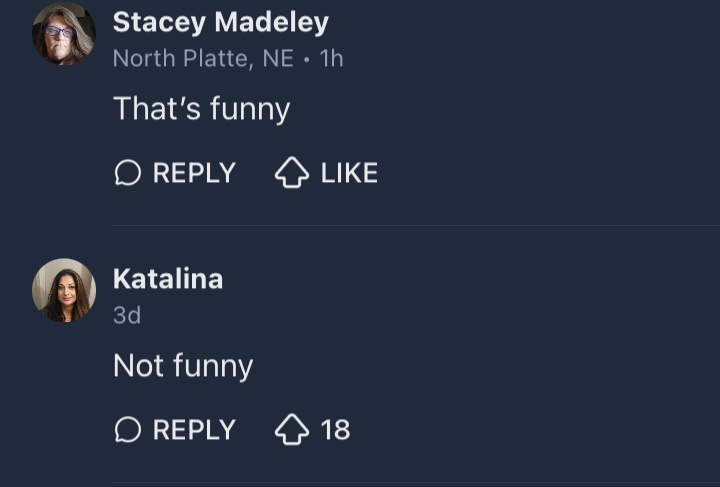
Task: Click the reply bubble icon under Katalina's comment
Action: (x=127, y=430)
